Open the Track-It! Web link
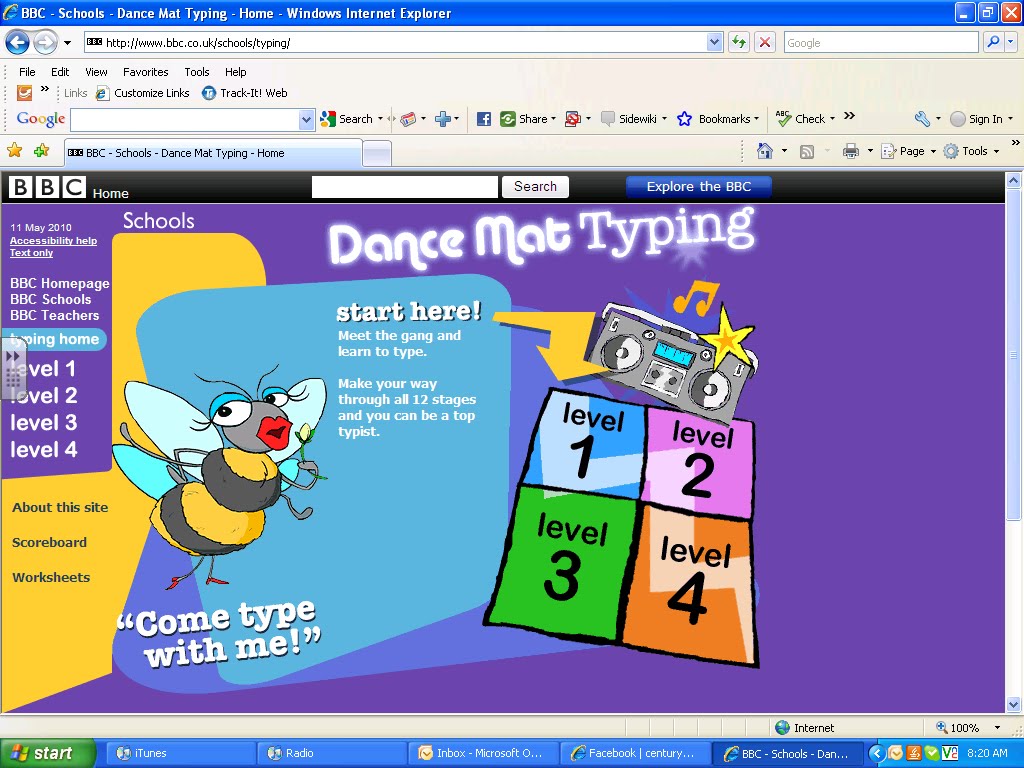Viewport: 1024px width, 768px height. 245,93
